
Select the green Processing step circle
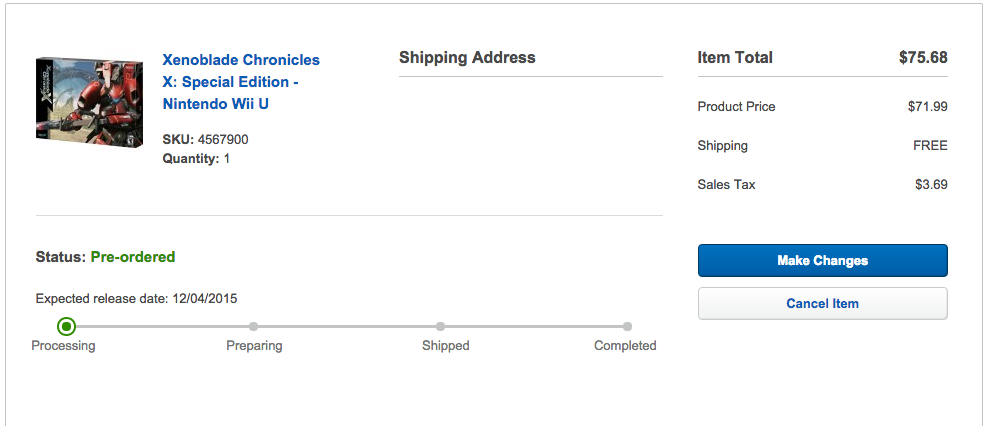point(66,326)
